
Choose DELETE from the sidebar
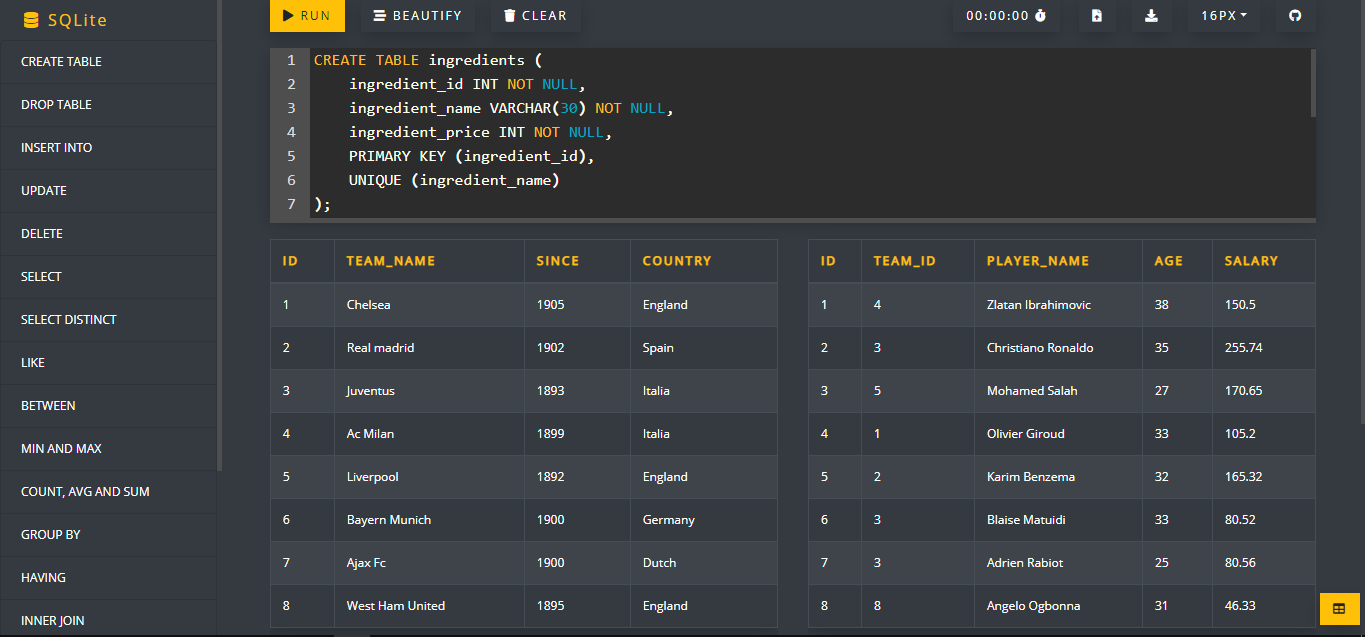pos(108,234)
